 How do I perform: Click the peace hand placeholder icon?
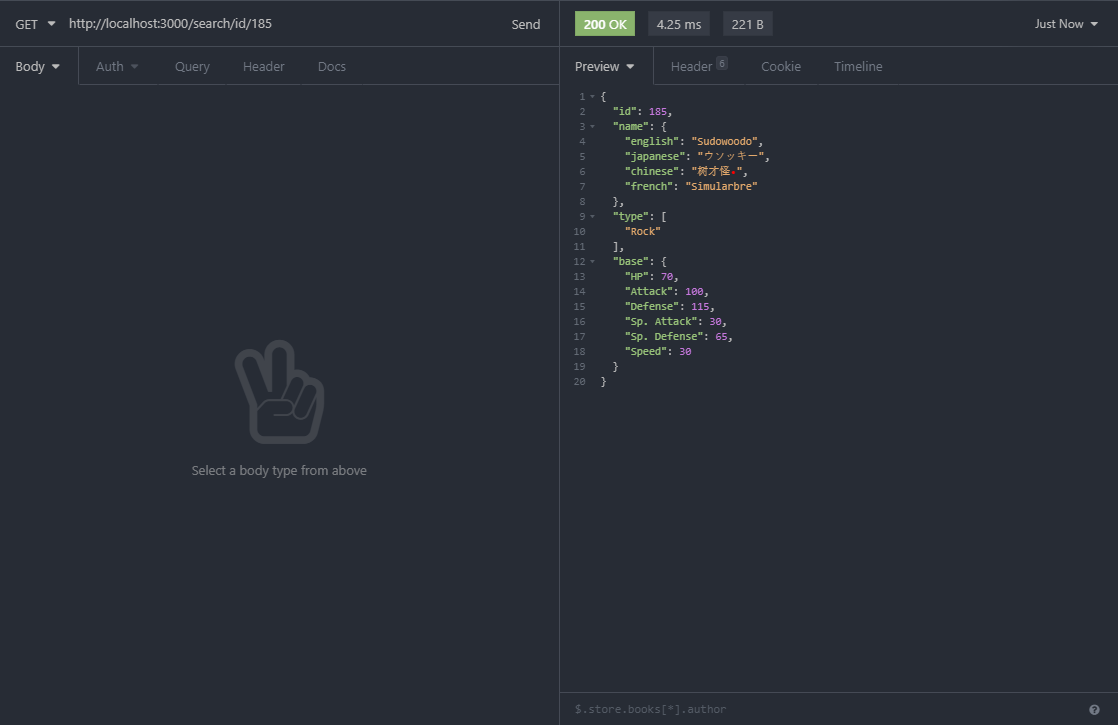pos(280,392)
